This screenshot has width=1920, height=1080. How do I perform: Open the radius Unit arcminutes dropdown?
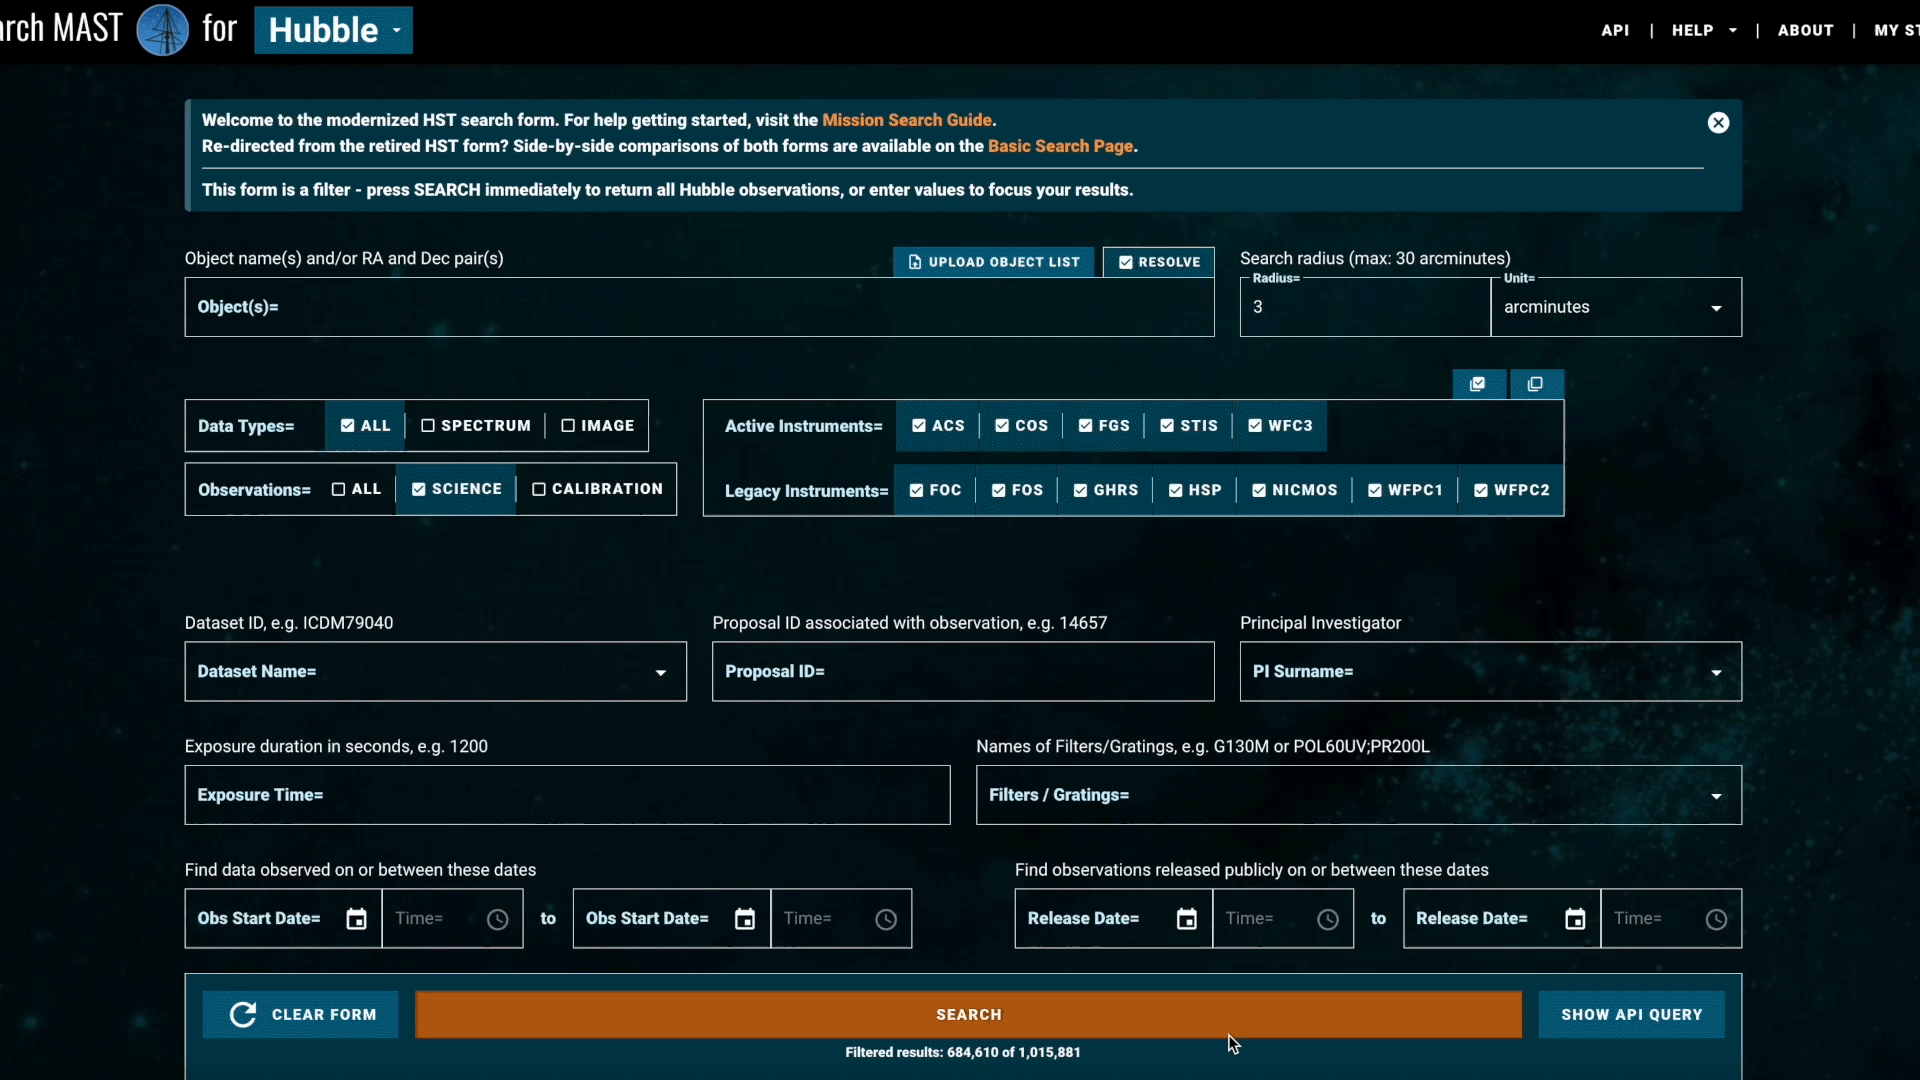point(1616,307)
